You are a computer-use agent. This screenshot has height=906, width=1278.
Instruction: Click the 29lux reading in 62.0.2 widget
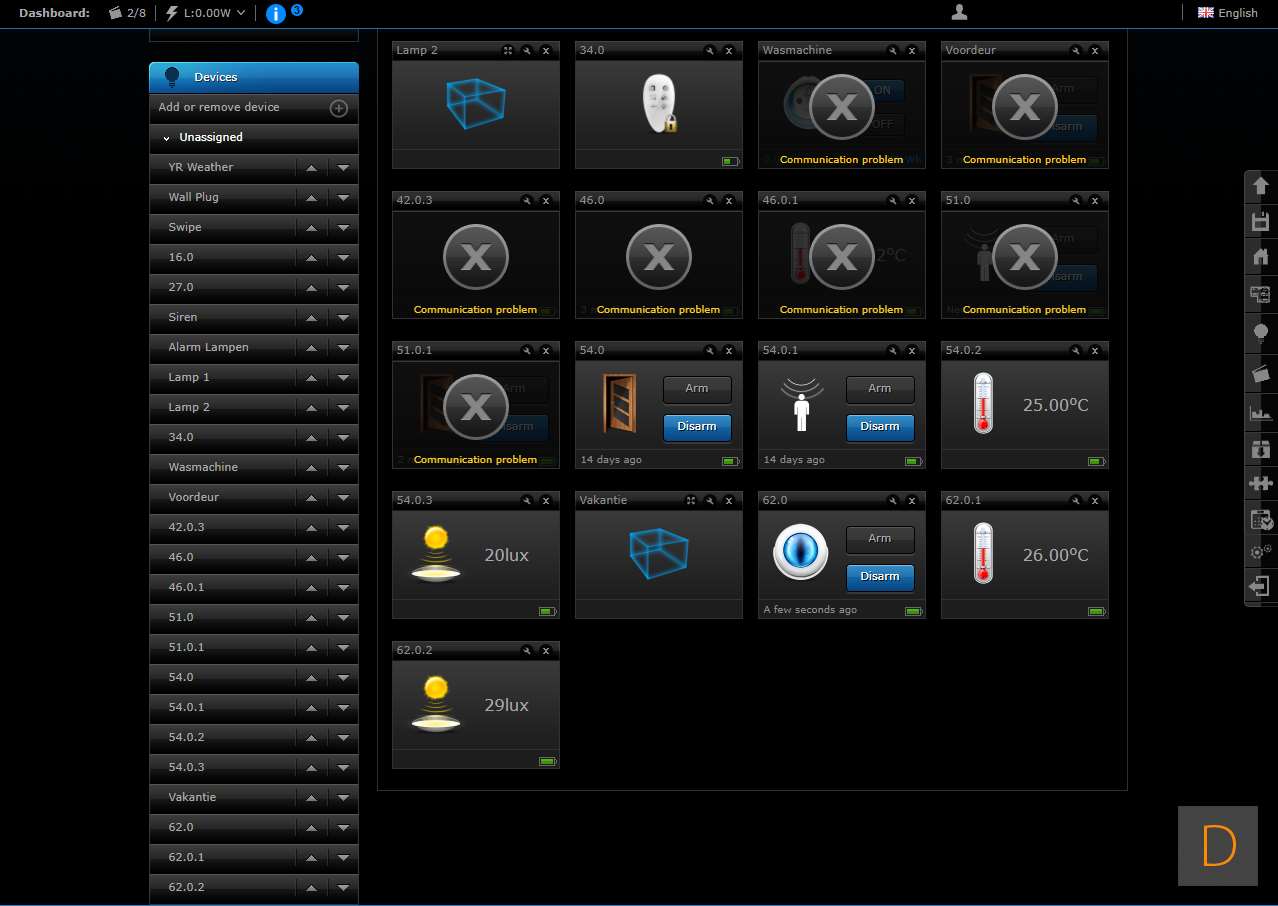point(506,705)
